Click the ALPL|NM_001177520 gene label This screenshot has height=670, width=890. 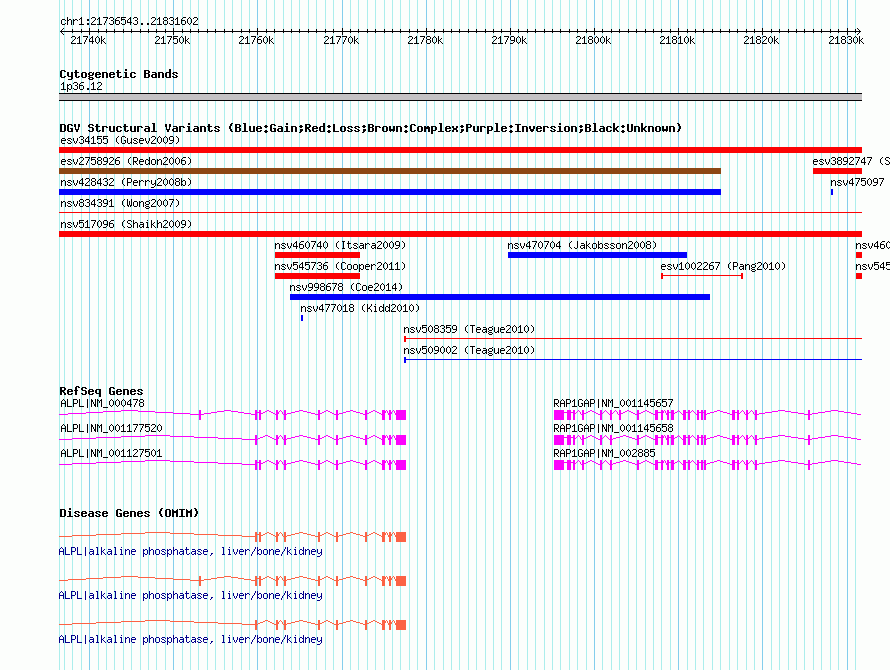[x=111, y=428]
